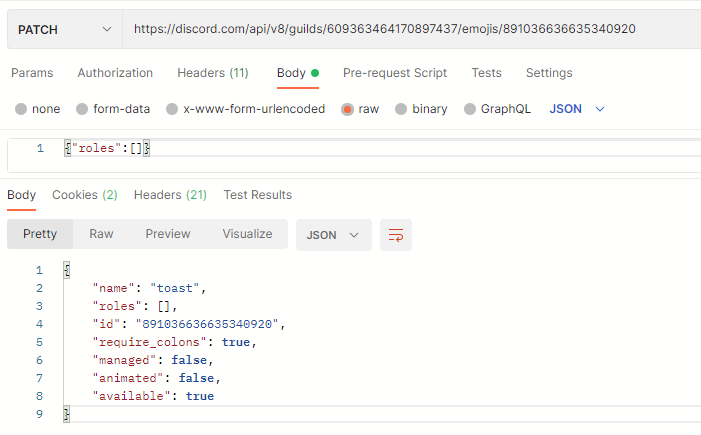
Task: Click the "require_colons" key
Action: [x=149, y=342]
